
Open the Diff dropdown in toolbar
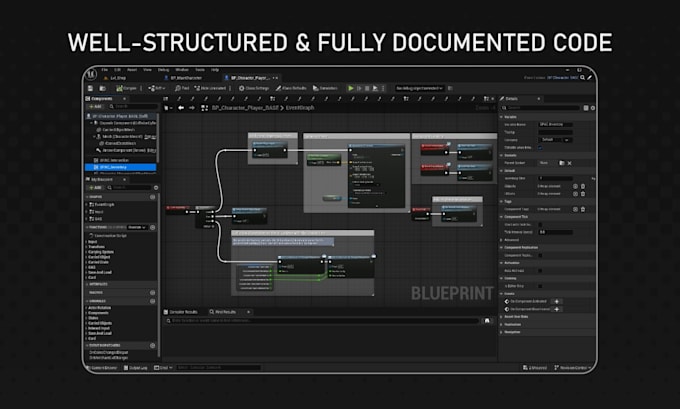(x=157, y=88)
